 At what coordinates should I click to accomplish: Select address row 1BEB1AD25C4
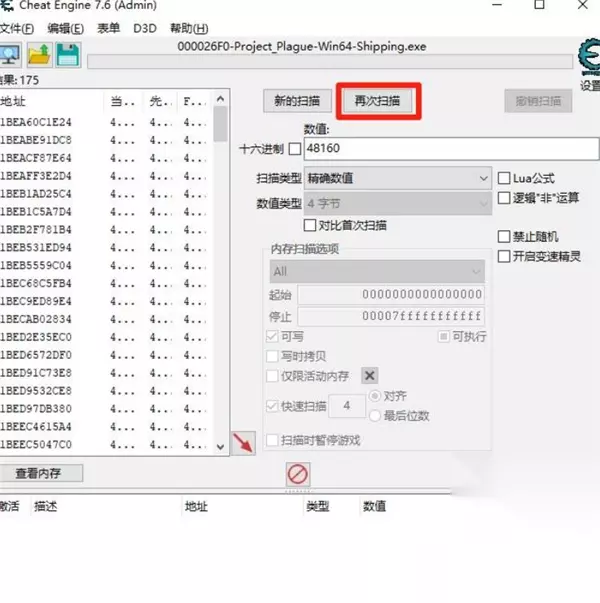(x=105, y=194)
